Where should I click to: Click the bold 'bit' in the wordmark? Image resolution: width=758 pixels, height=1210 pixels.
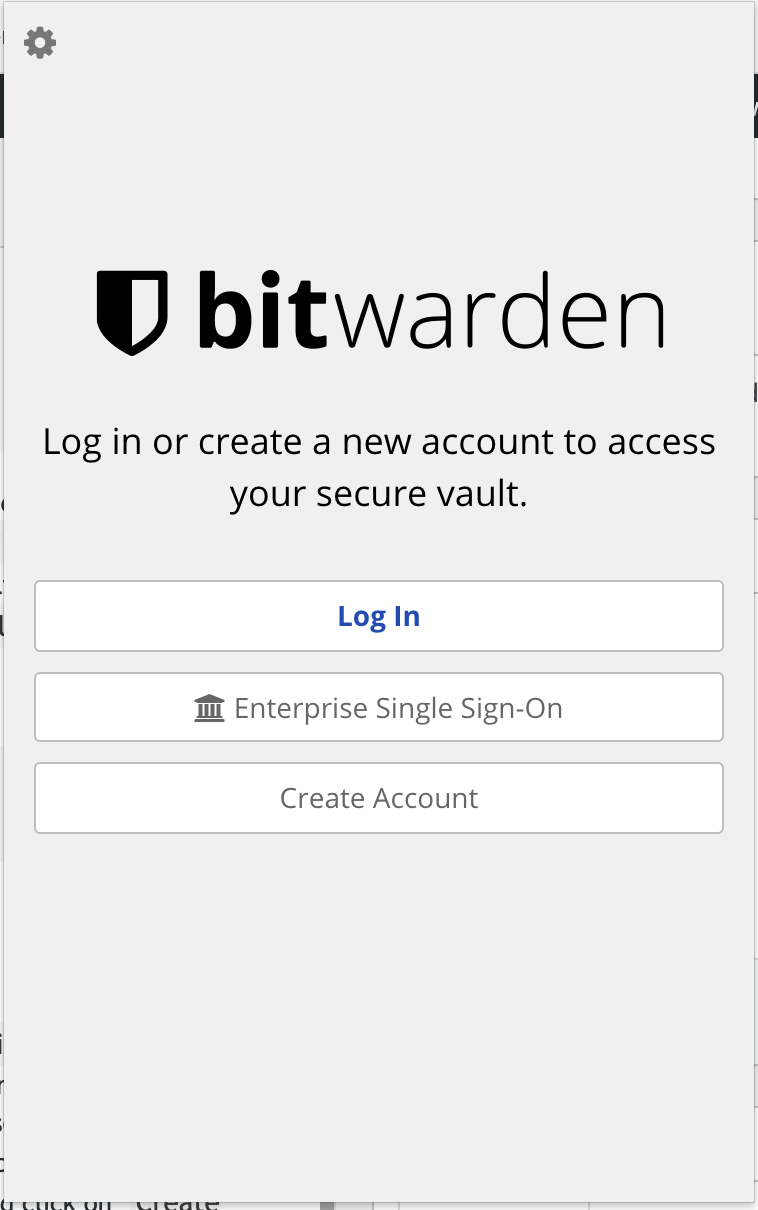[x=262, y=310]
